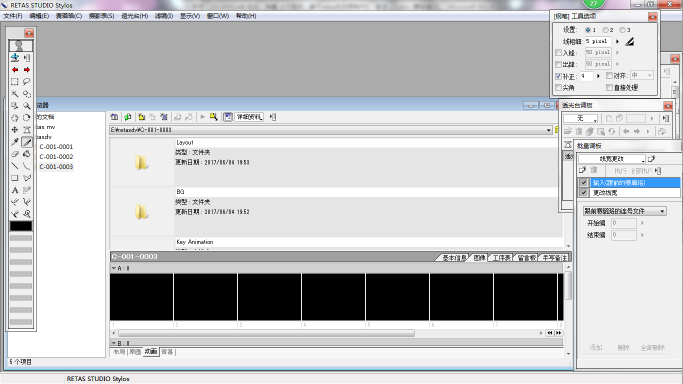Click the pen pressure icon in tool options
Viewport: 683px width, 384px height.
point(630,41)
